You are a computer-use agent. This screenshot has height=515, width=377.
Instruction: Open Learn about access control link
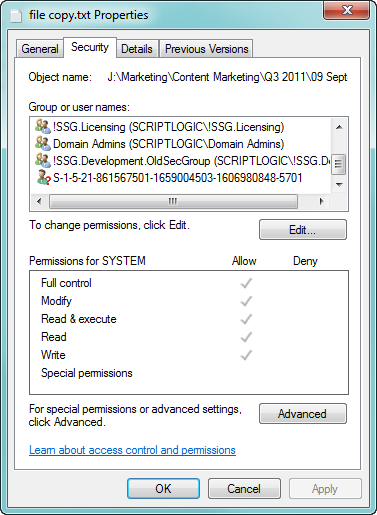click(132, 450)
